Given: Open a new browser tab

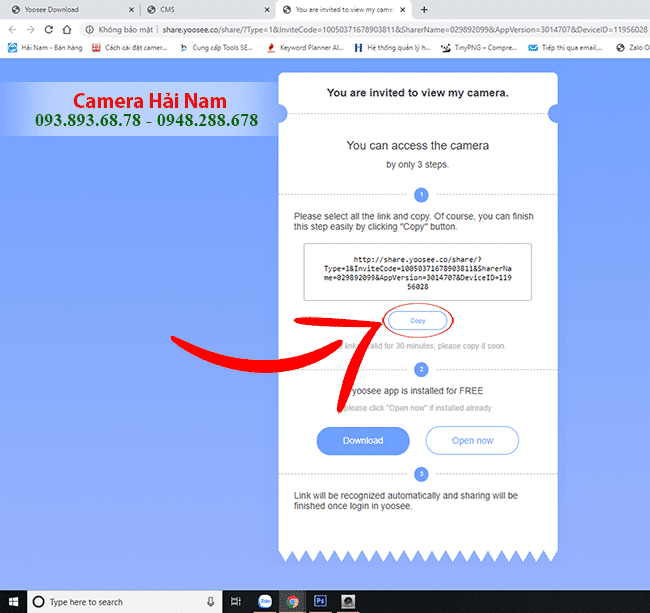Looking at the screenshot, I should [x=424, y=10].
